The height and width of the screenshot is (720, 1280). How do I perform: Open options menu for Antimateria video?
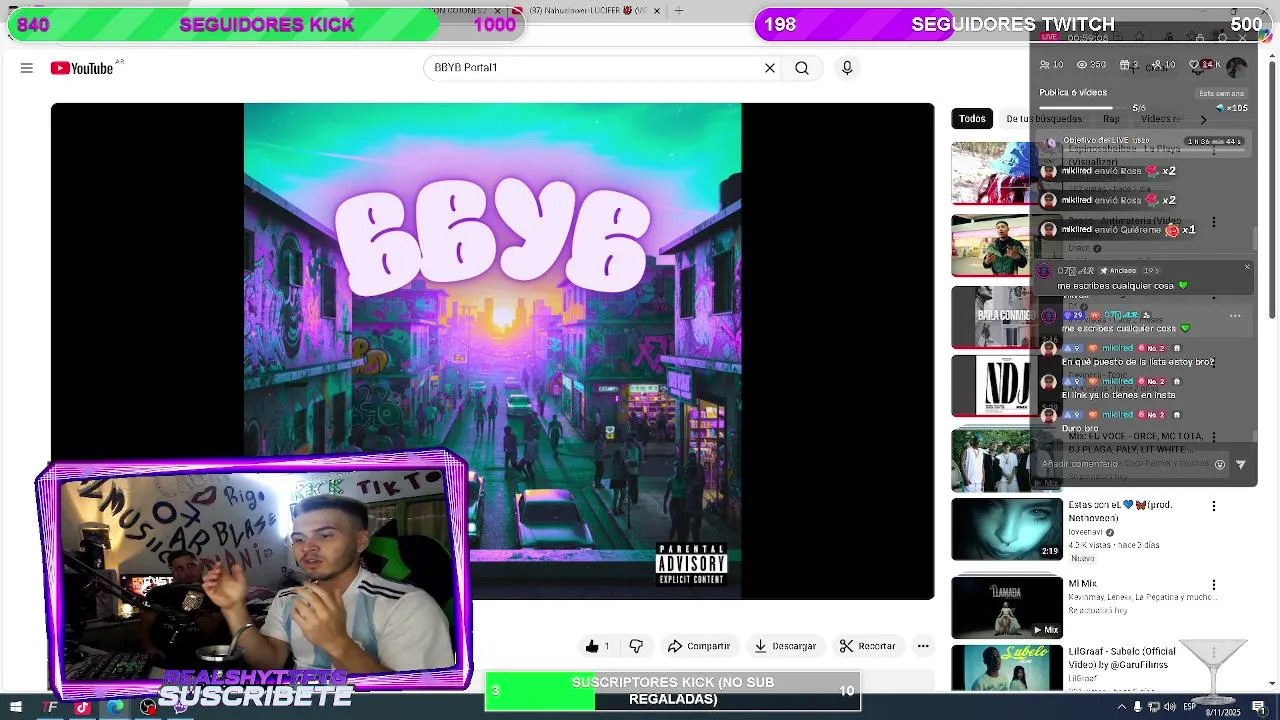[x=1214, y=222]
